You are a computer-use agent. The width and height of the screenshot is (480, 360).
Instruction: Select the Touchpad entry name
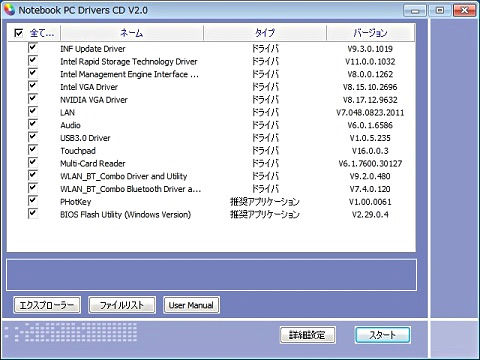pyautogui.click(x=78, y=151)
